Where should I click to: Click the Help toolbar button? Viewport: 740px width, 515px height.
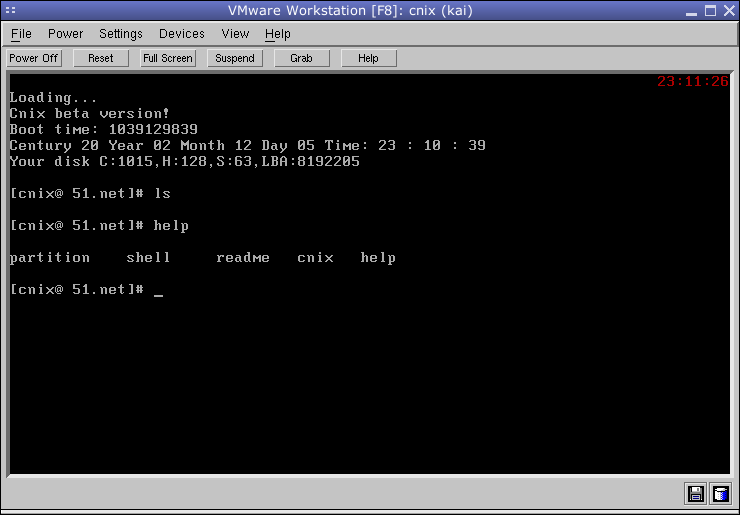pyautogui.click(x=369, y=59)
